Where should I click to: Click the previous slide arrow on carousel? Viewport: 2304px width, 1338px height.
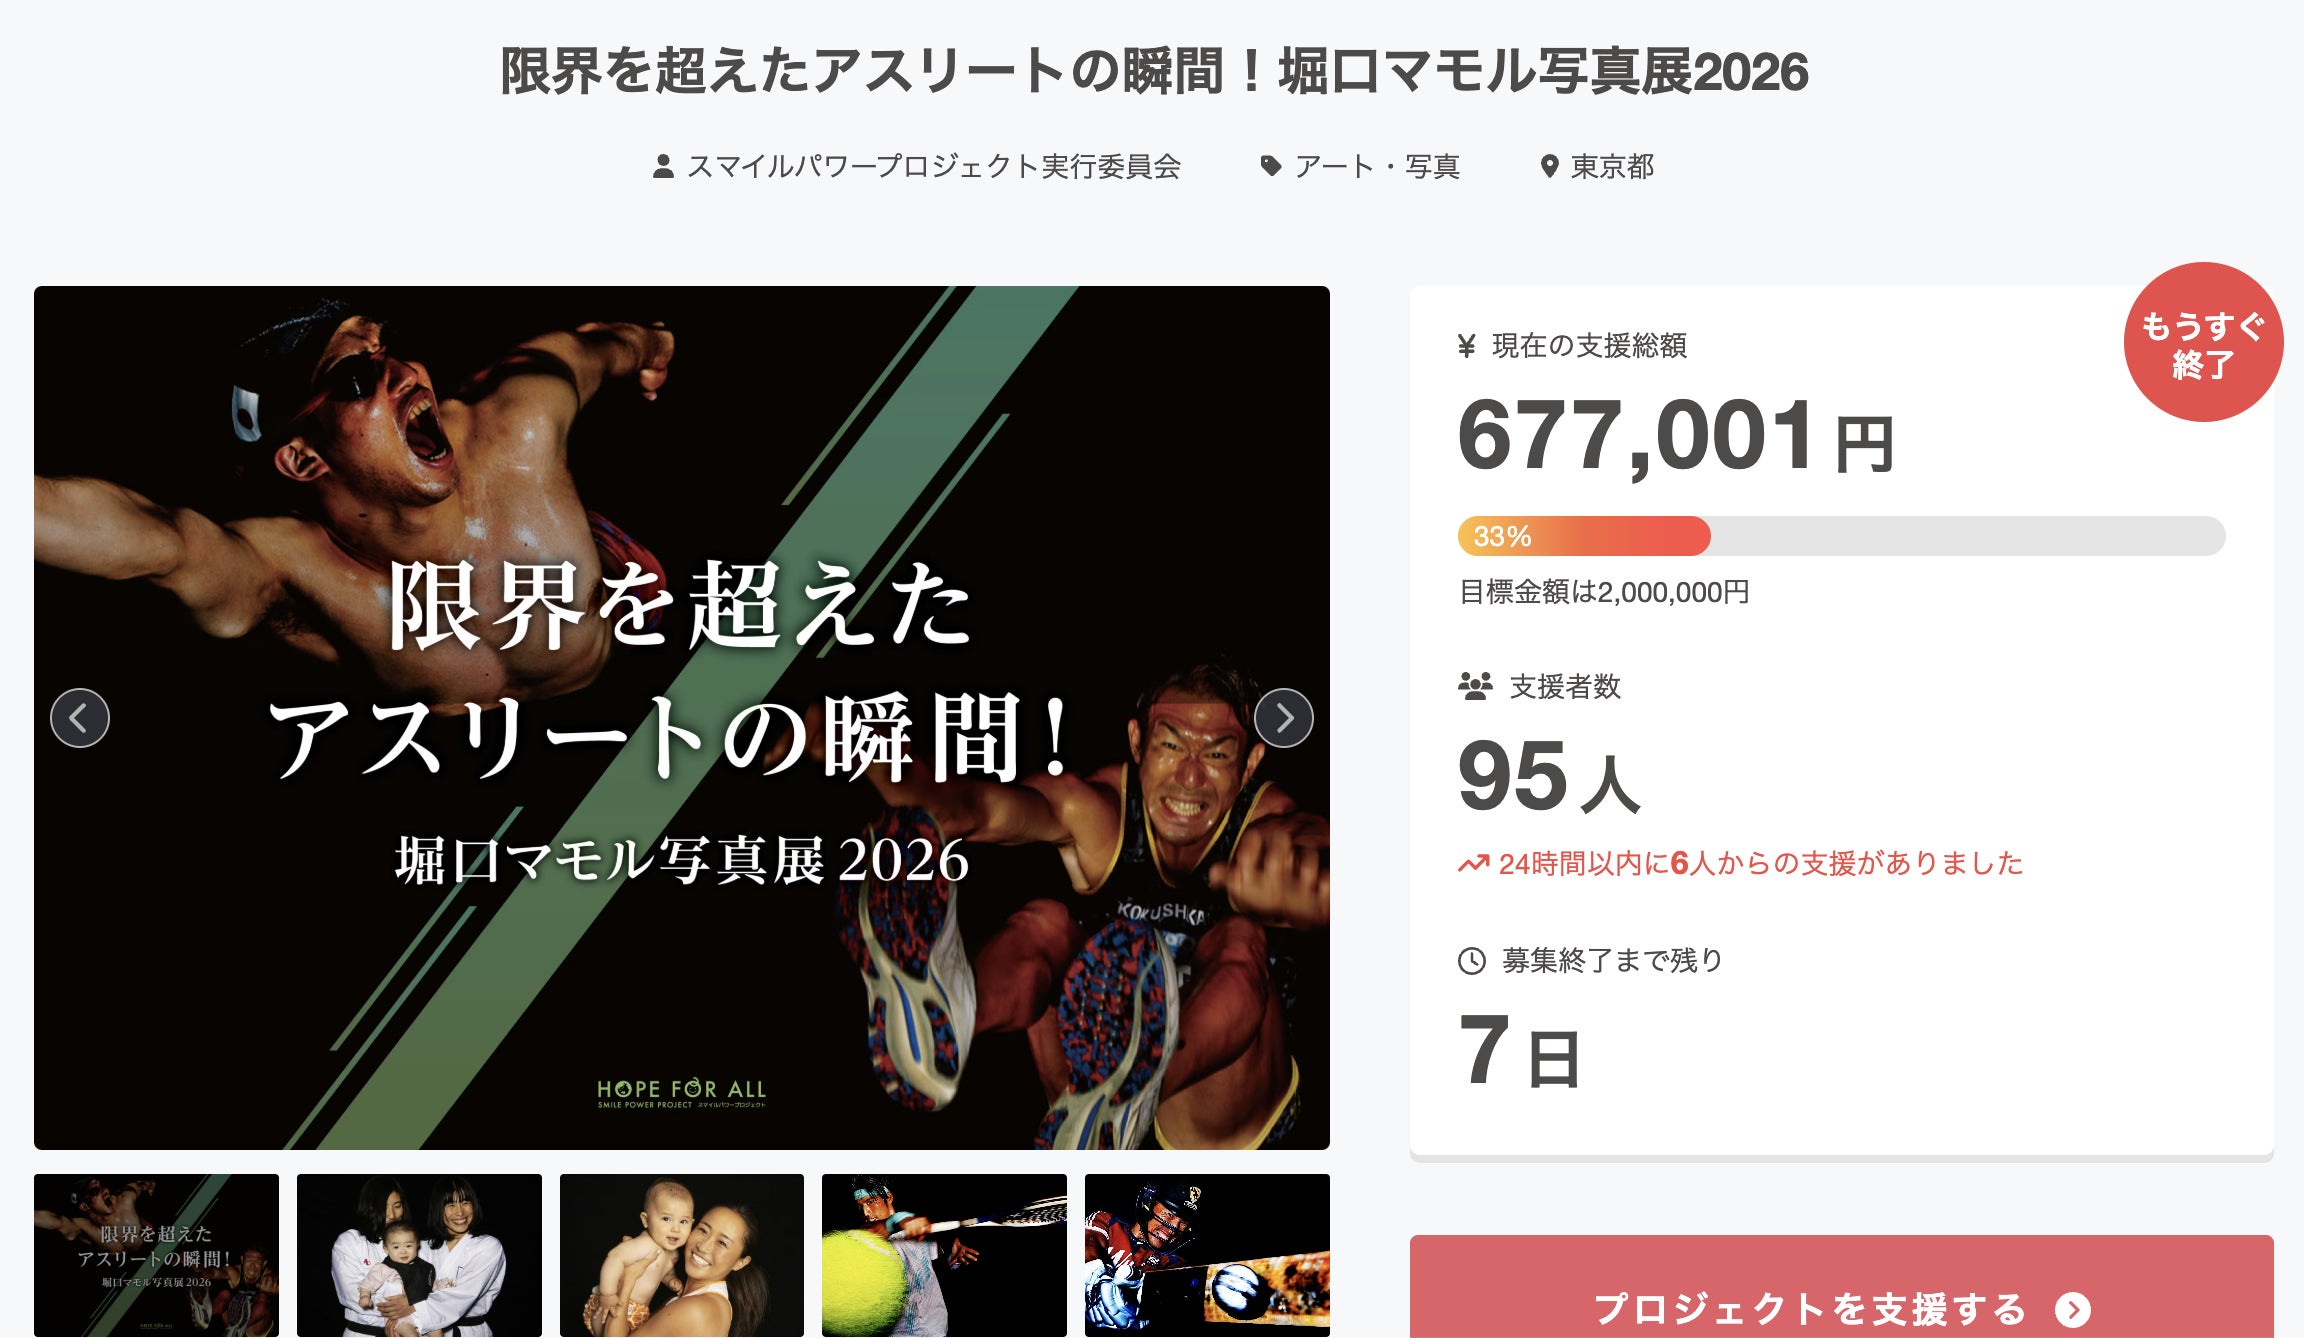pyautogui.click(x=80, y=718)
